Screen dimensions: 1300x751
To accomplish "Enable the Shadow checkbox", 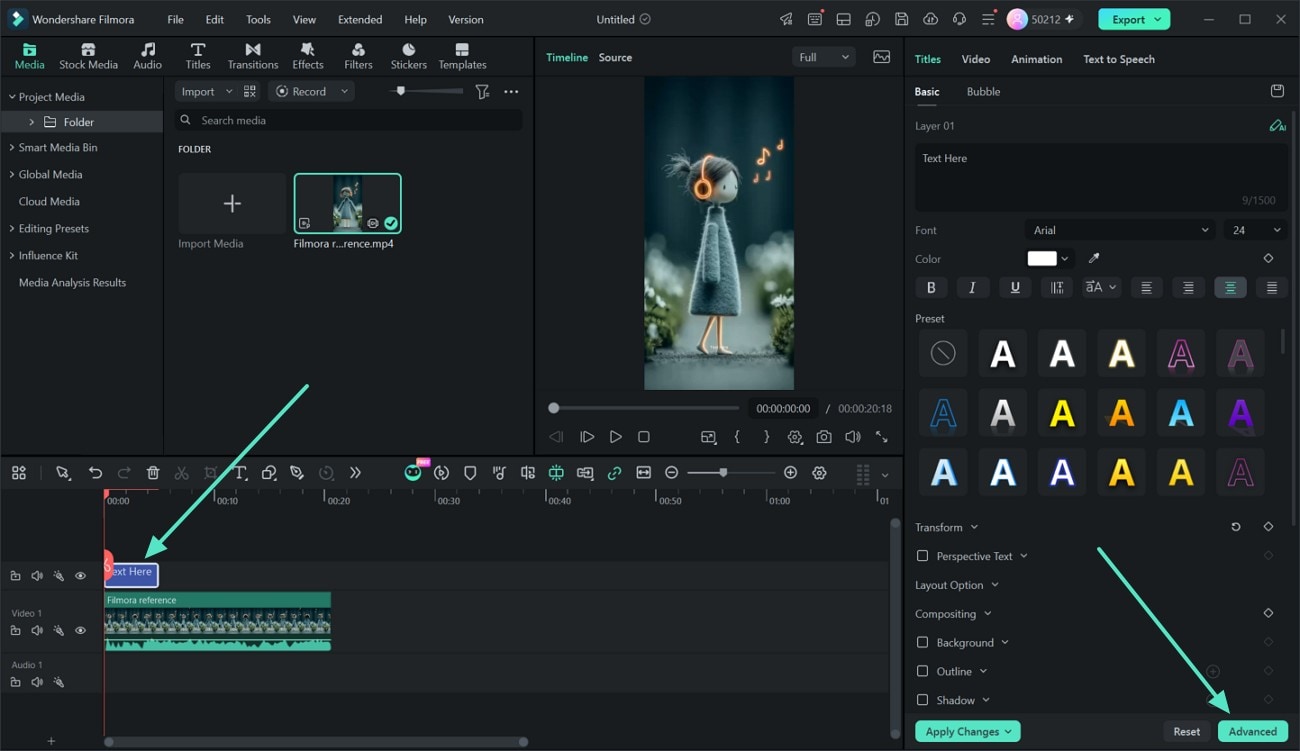I will tap(922, 700).
